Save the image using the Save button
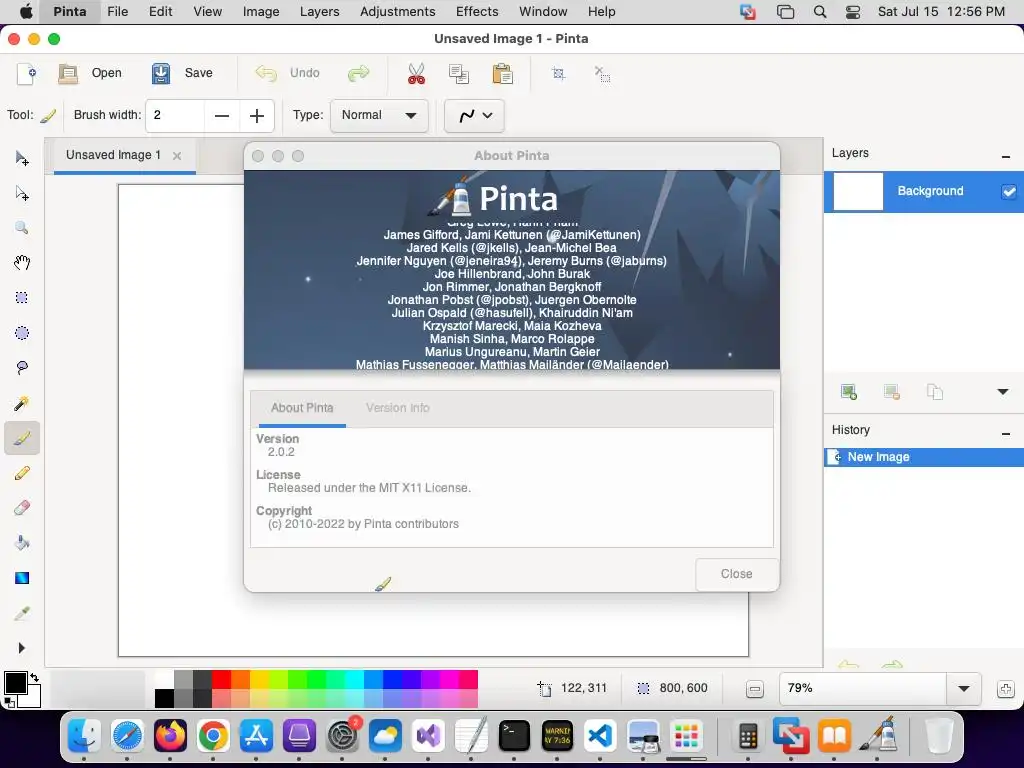The height and width of the screenshot is (768, 1024). point(182,73)
